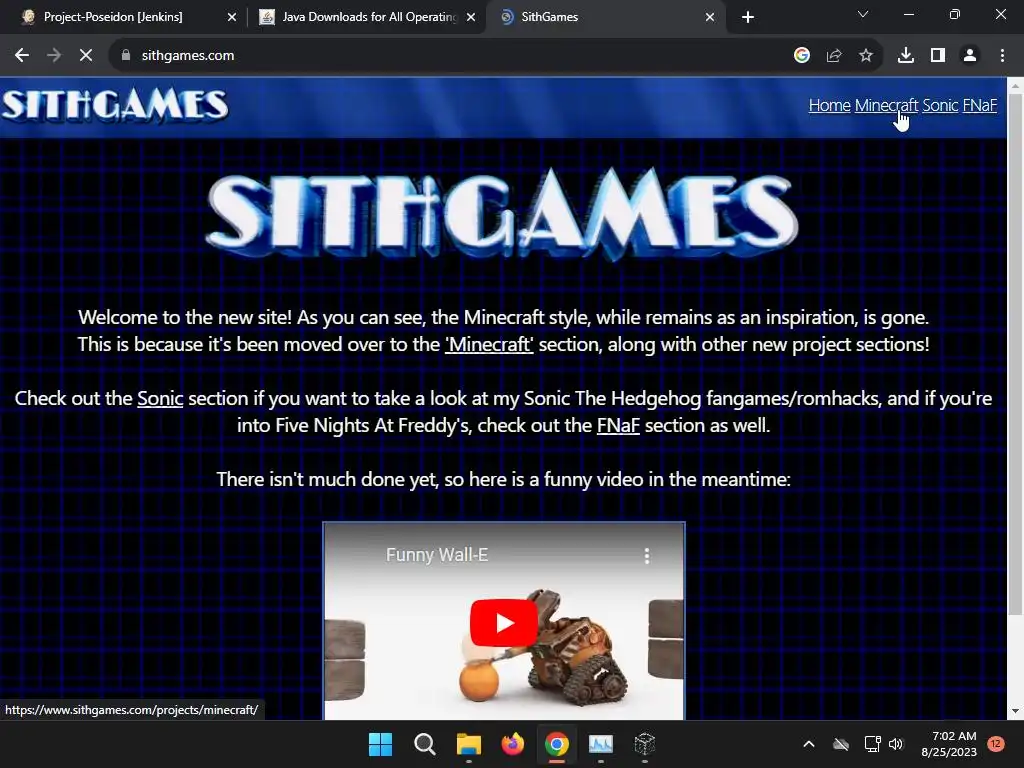Switch to the Project-Poseidon Jenkins tab
This screenshot has width=1024, height=768.
125,17
